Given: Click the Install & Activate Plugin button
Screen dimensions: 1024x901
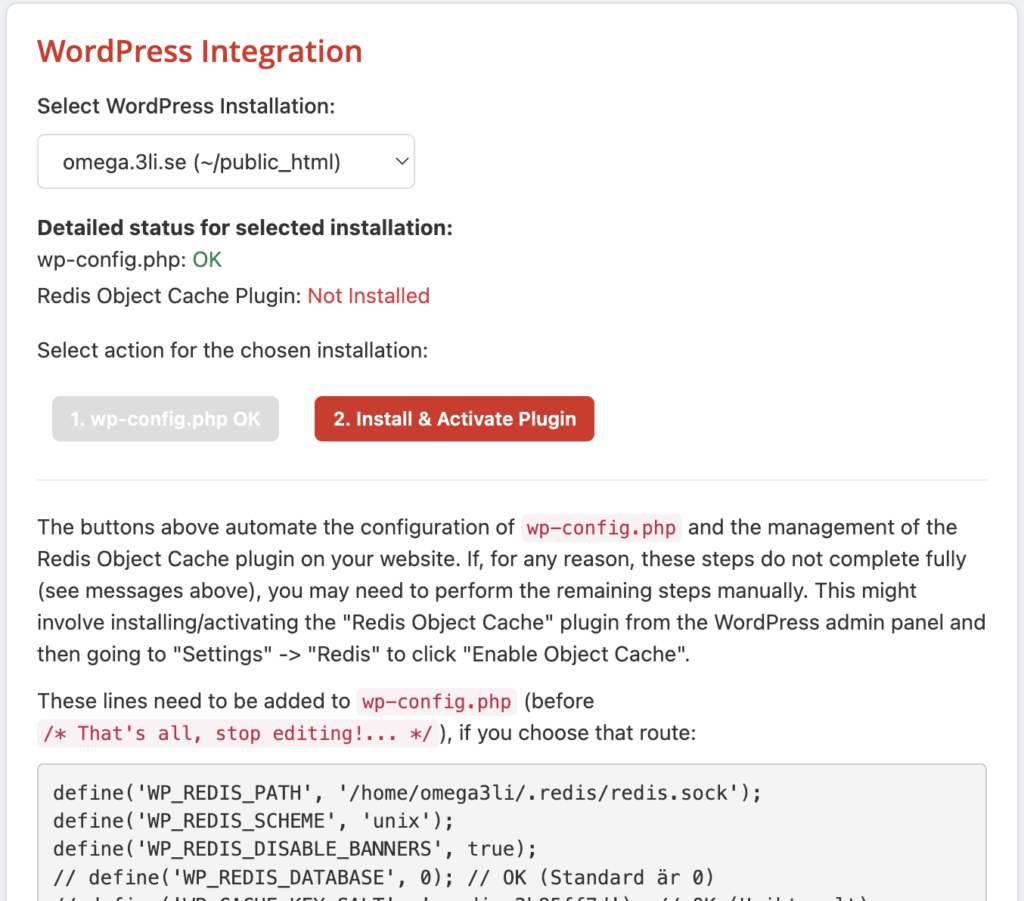Looking at the screenshot, I should point(454,419).
